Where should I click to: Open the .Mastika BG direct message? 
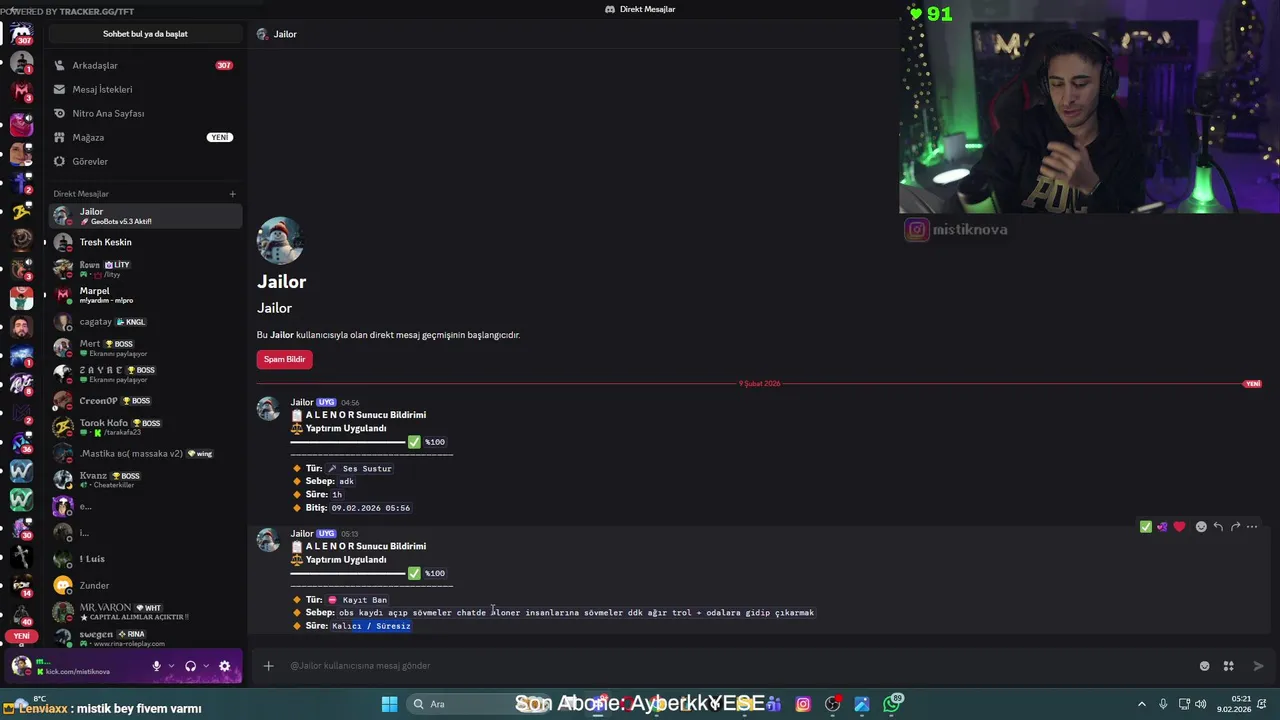pos(145,453)
